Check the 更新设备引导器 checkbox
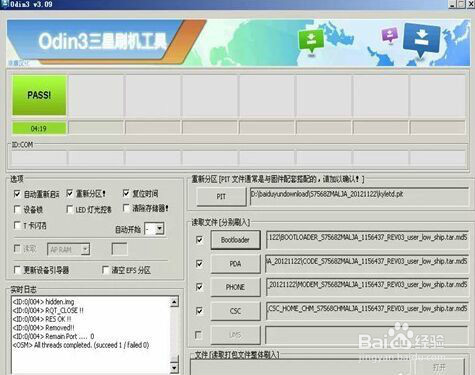 coord(17,270)
